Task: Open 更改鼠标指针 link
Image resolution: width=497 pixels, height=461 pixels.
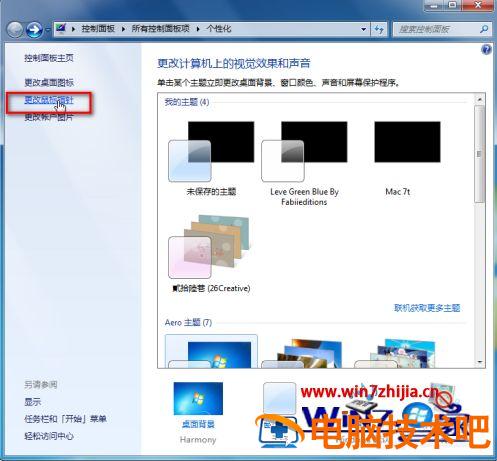Action: 49,100
